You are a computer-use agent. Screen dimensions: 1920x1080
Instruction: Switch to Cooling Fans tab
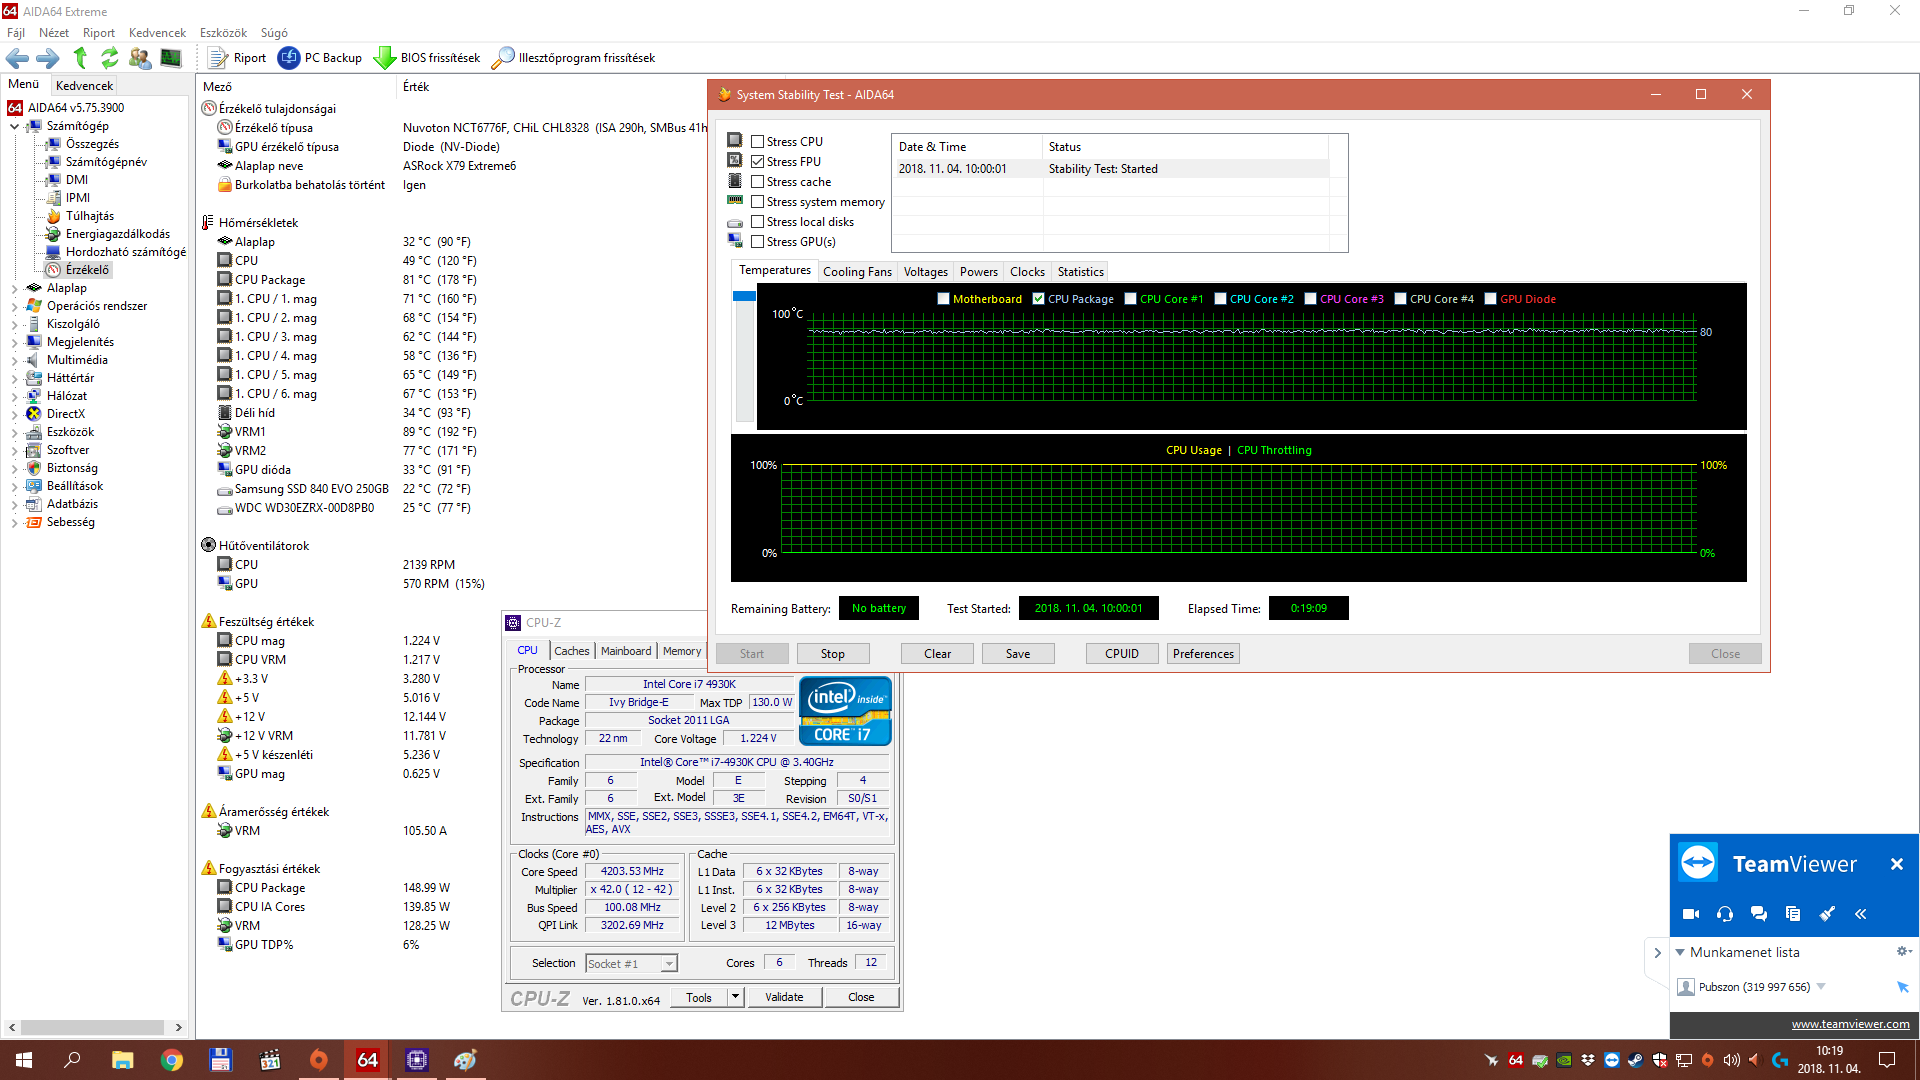pos(857,272)
